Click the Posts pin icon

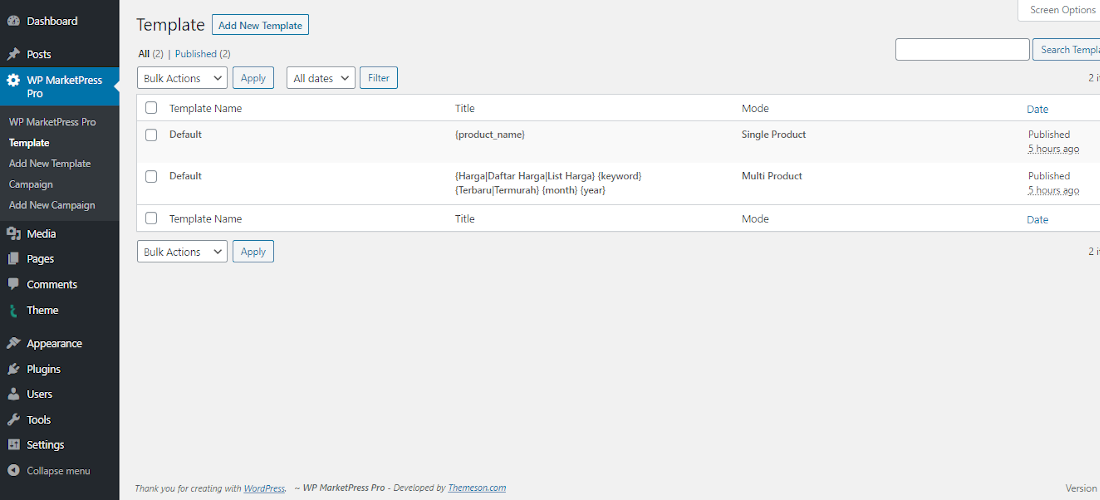pyautogui.click(x=13, y=54)
